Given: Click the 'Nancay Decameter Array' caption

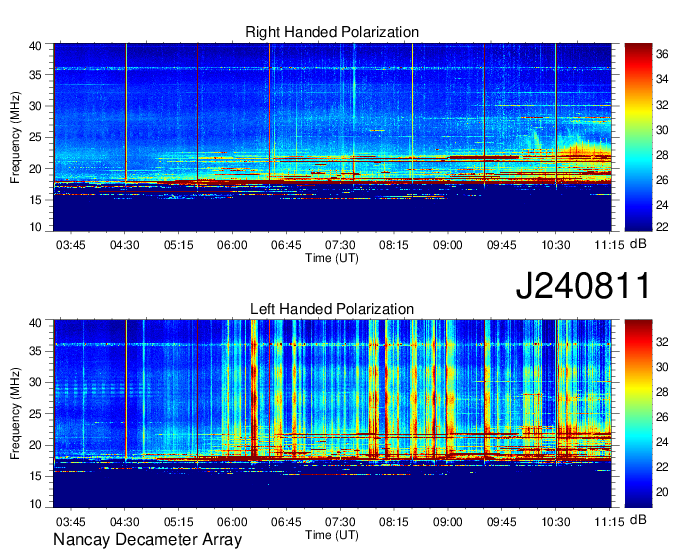Looking at the screenshot, I should pos(147,540).
